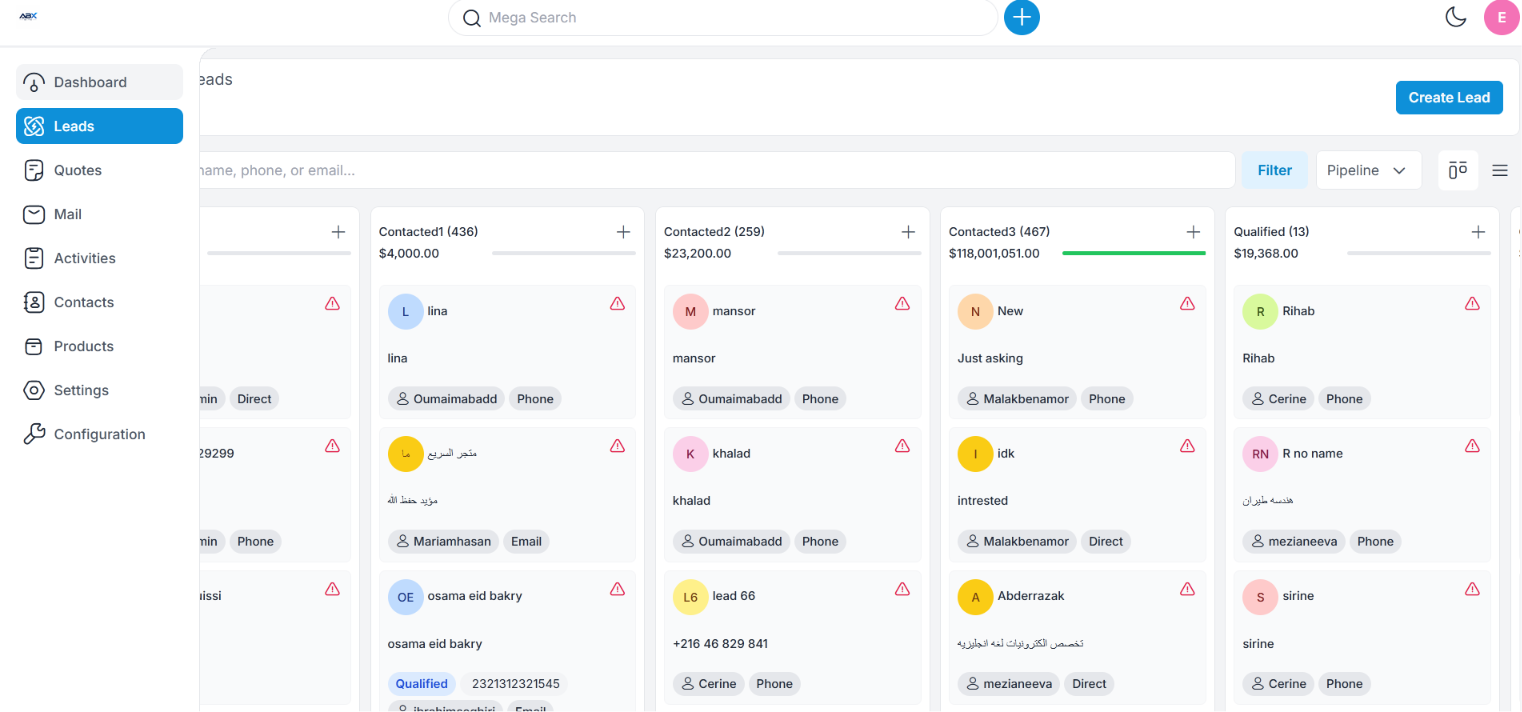Open Contacts in the sidebar
Viewport: 1522px width, 712px height.
pyautogui.click(x=99, y=302)
